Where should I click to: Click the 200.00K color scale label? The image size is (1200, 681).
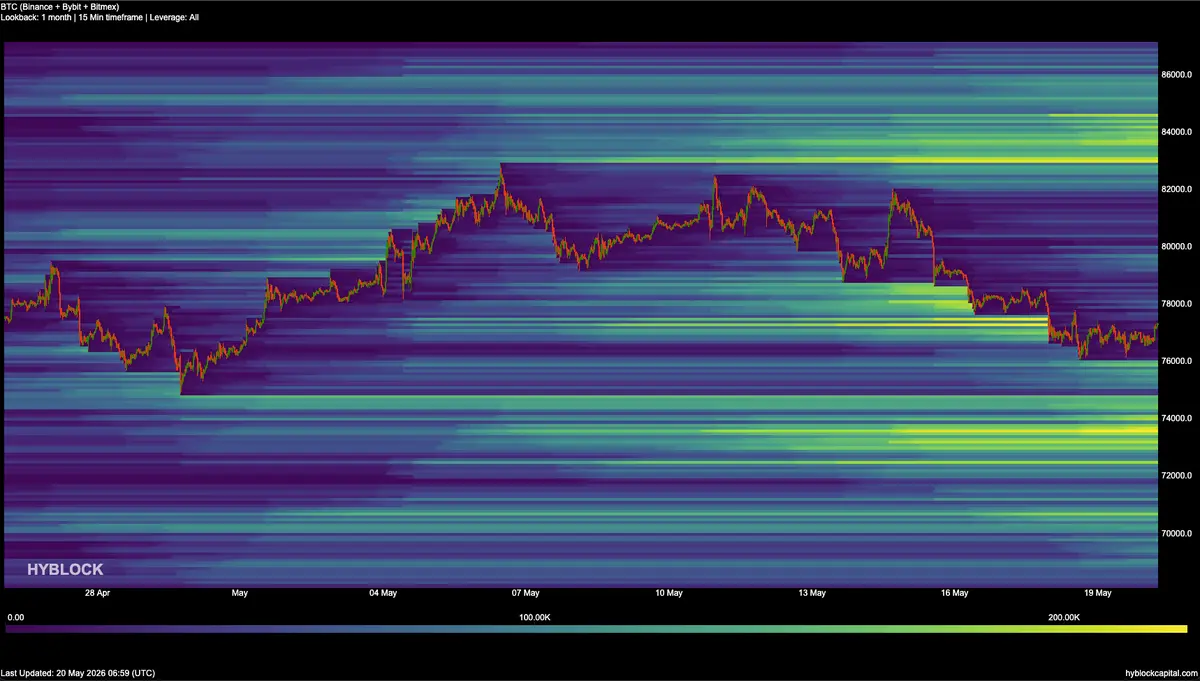1063,618
